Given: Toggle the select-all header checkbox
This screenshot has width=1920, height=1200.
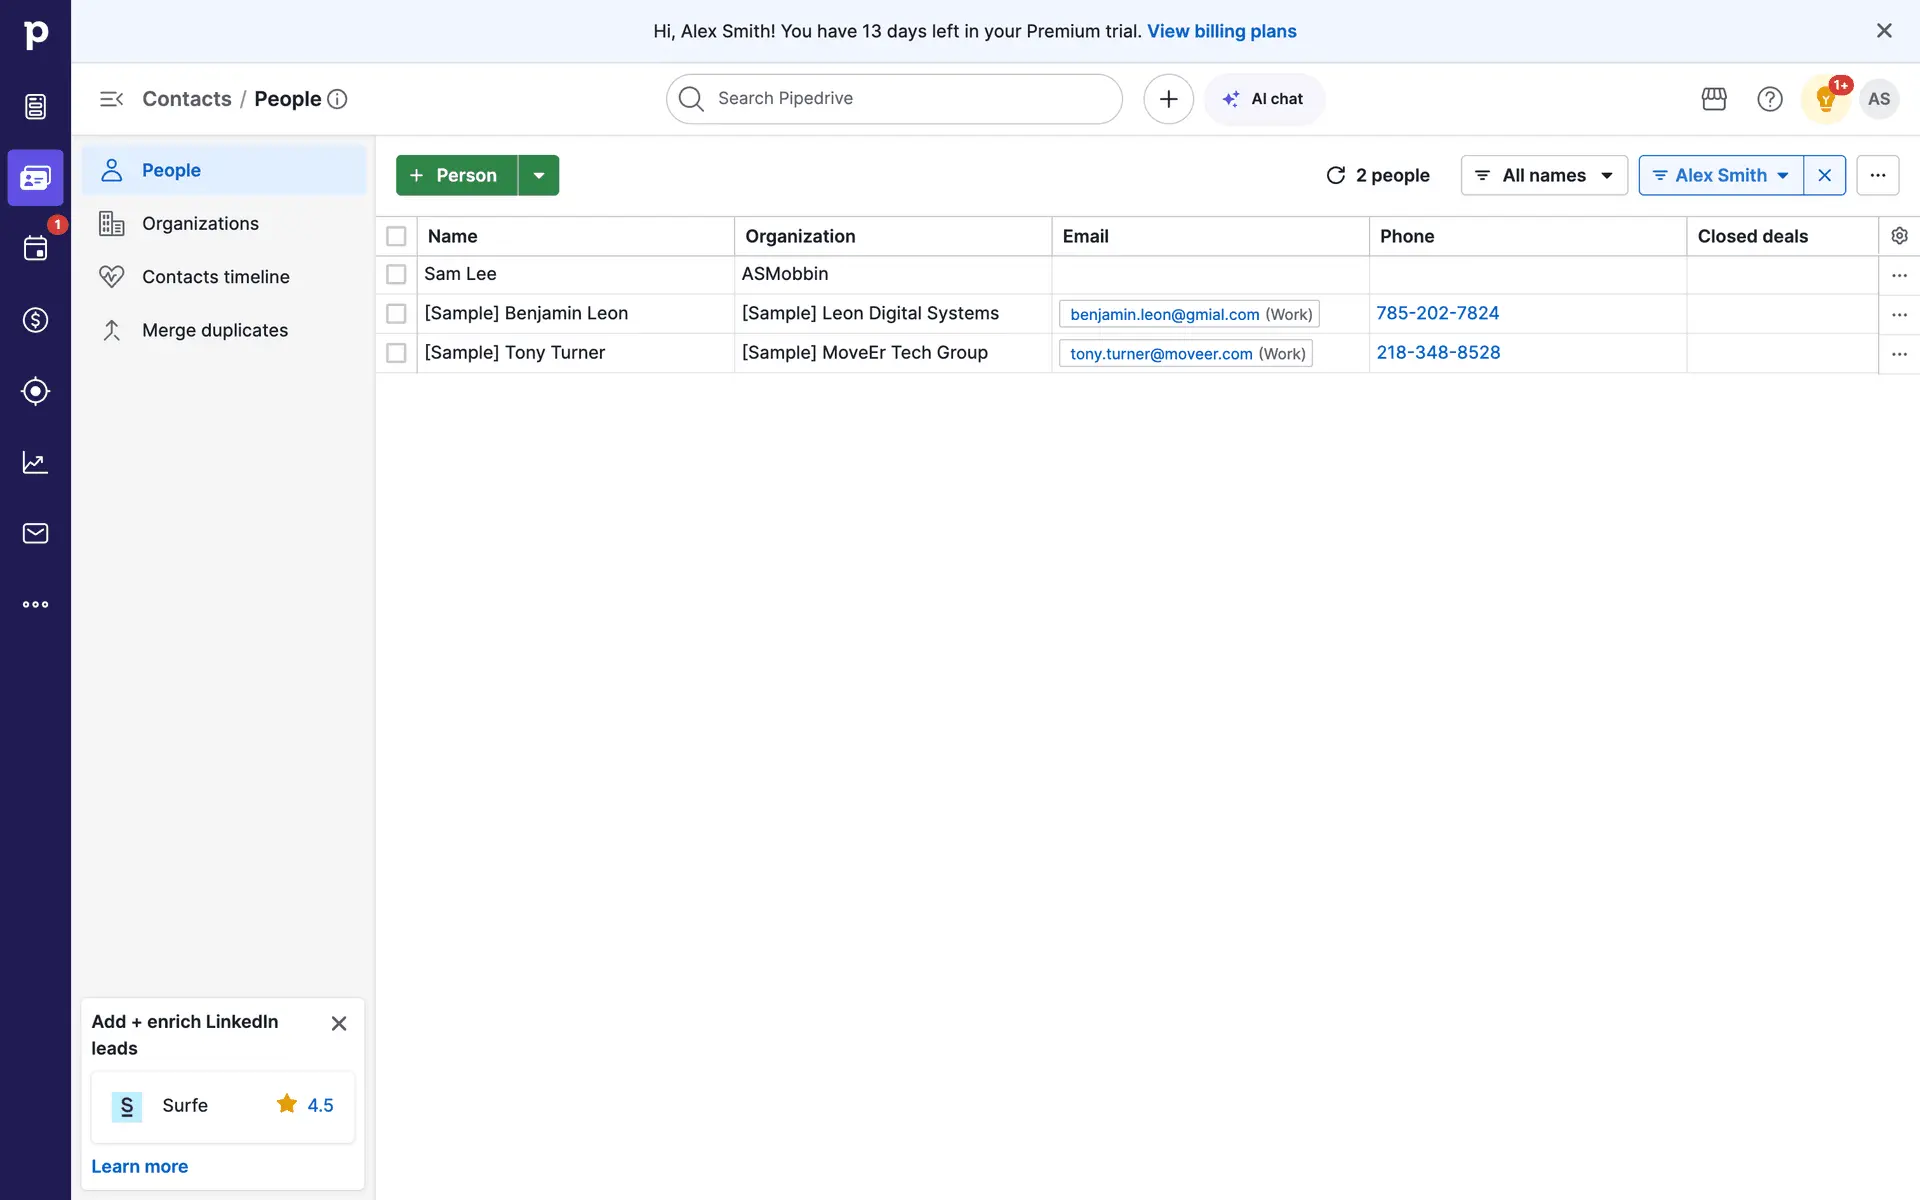Looking at the screenshot, I should 396,236.
